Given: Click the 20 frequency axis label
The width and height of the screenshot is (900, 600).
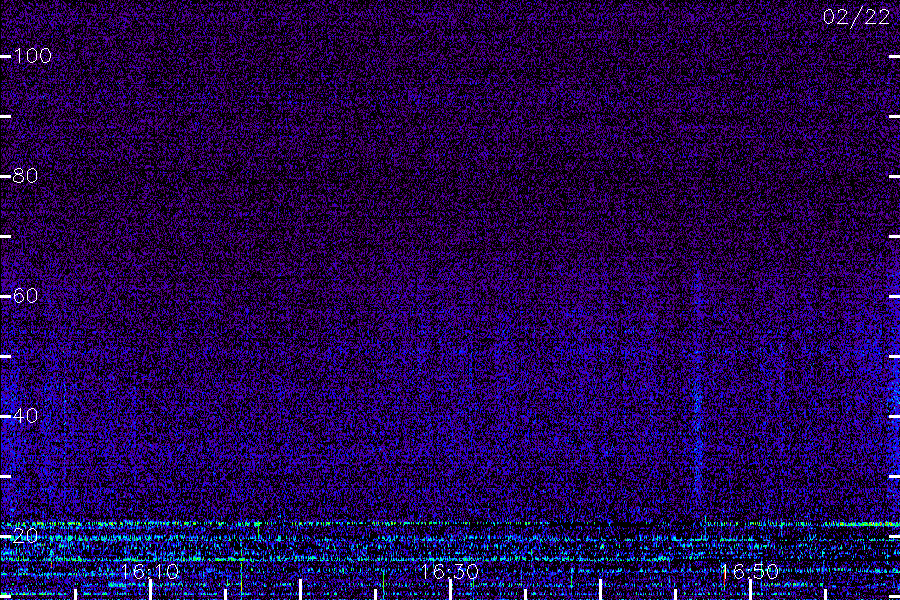Looking at the screenshot, I should [x=25, y=535].
